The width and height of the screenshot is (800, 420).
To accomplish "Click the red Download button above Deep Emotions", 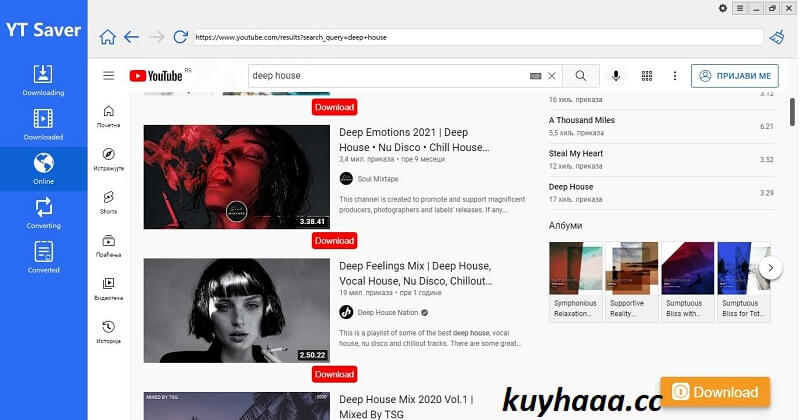I will tap(334, 107).
